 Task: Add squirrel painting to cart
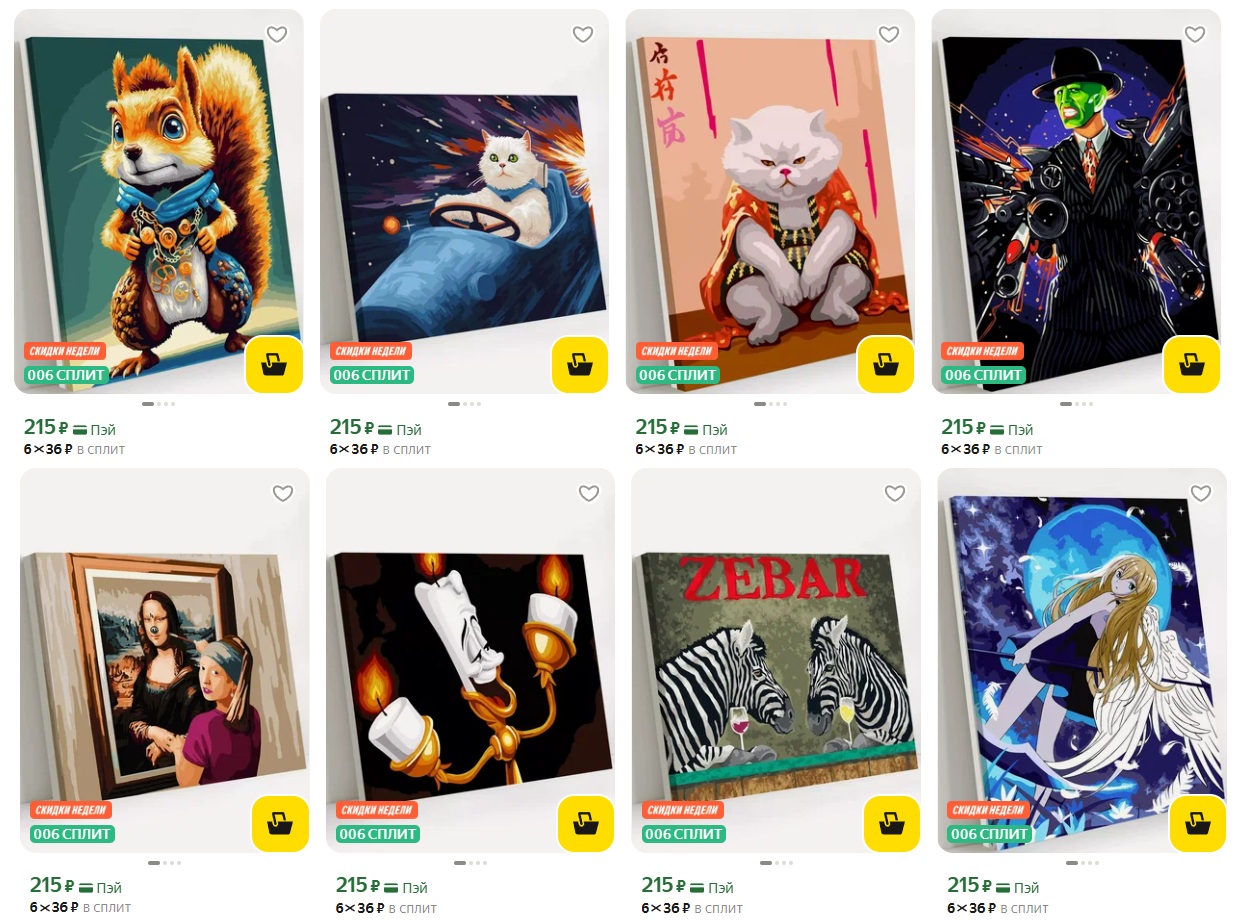(274, 365)
